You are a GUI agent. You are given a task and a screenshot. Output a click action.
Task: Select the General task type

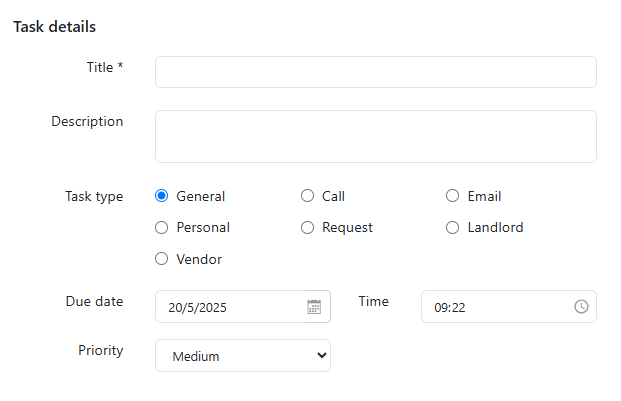tap(162, 196)
